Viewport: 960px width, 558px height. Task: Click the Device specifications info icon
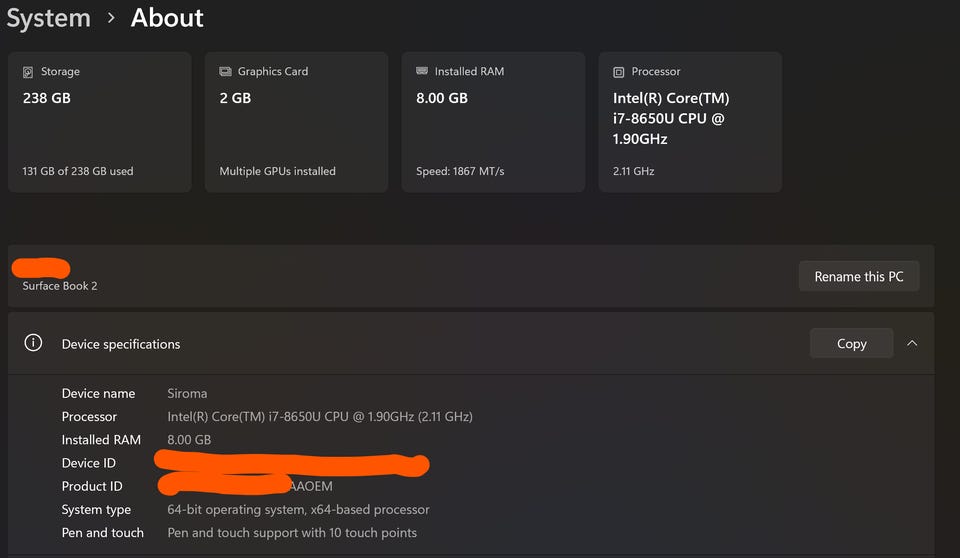pyautogui.click(x=33, y=343)
